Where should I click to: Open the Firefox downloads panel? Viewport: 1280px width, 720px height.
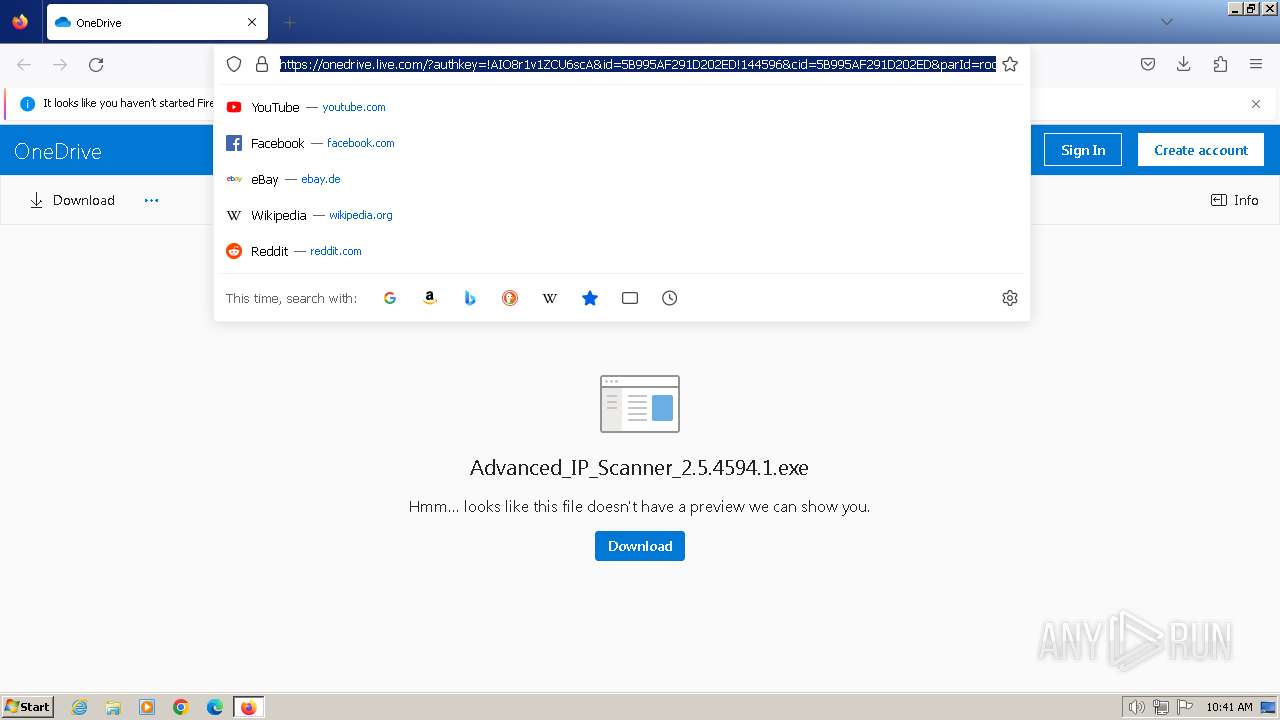point(1184,65)
